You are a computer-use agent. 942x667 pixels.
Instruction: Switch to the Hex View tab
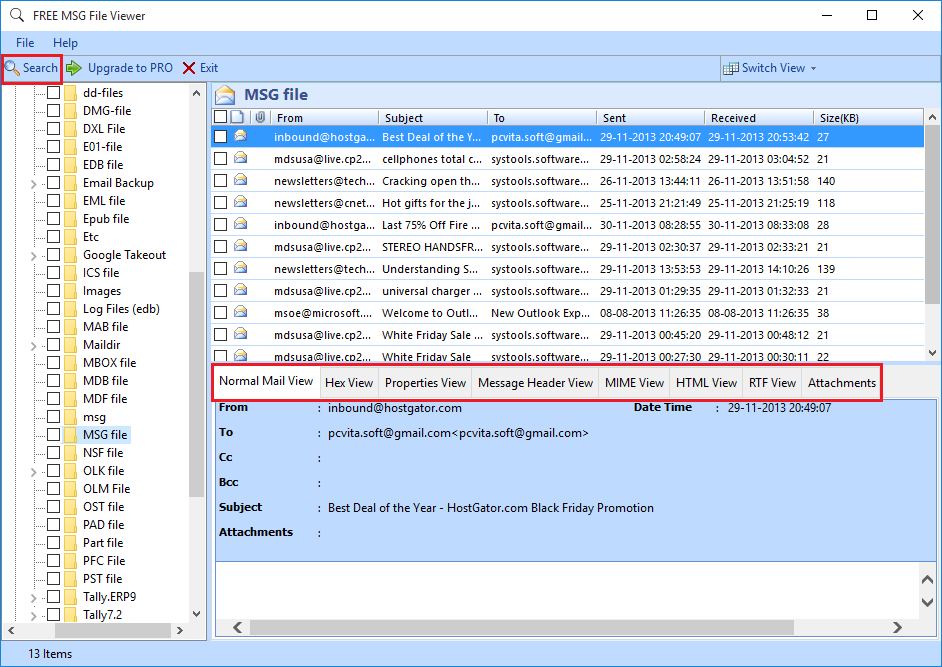(349, 383)
